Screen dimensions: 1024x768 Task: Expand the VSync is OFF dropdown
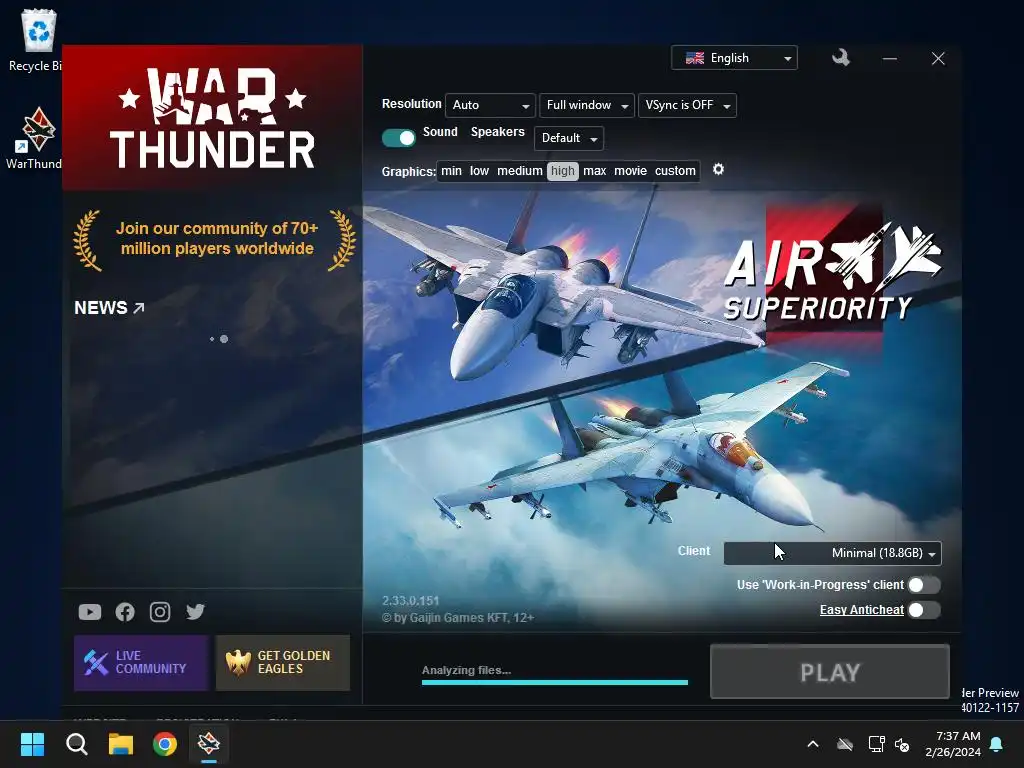[x=687, y=105]
